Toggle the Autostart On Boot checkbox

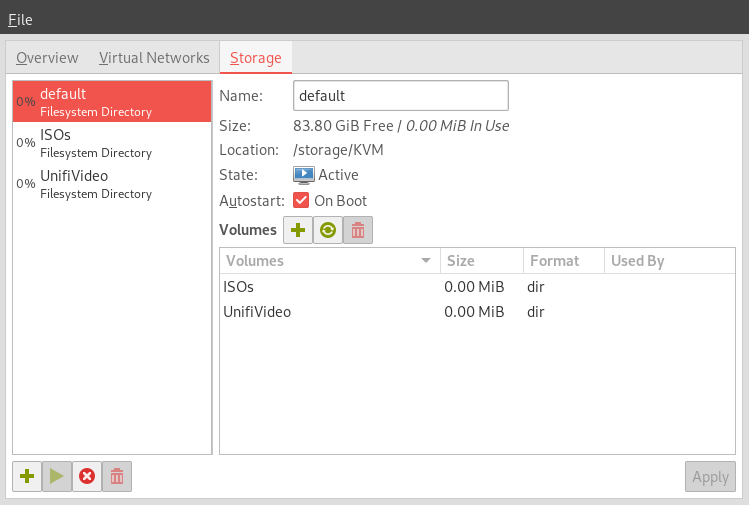click(301, 200)
